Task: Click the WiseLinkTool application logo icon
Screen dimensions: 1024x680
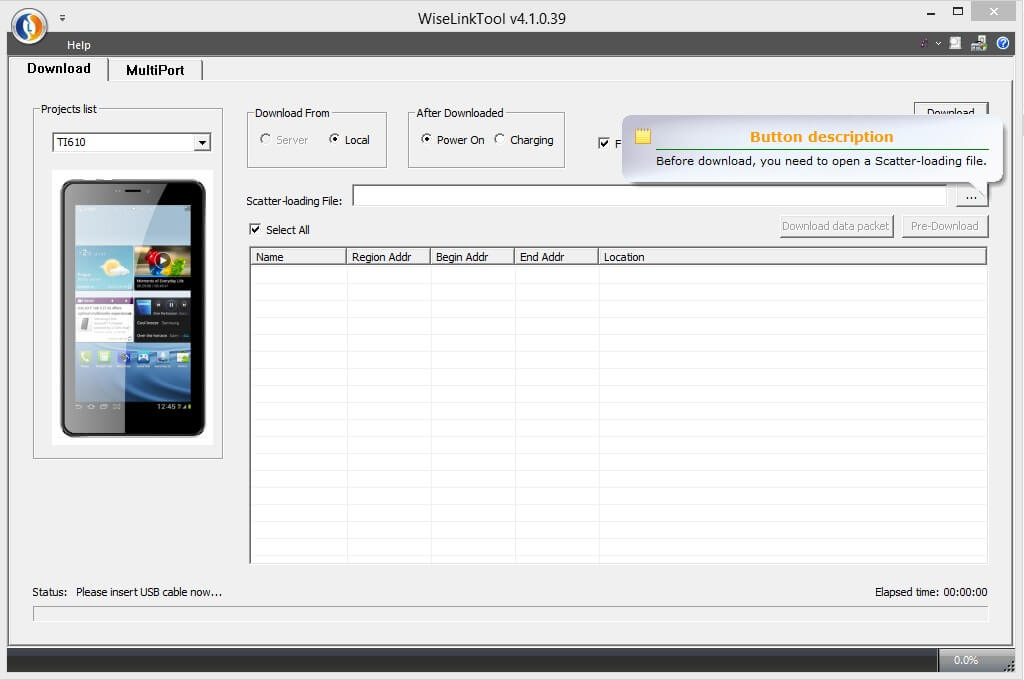Action: pos(29,26)
